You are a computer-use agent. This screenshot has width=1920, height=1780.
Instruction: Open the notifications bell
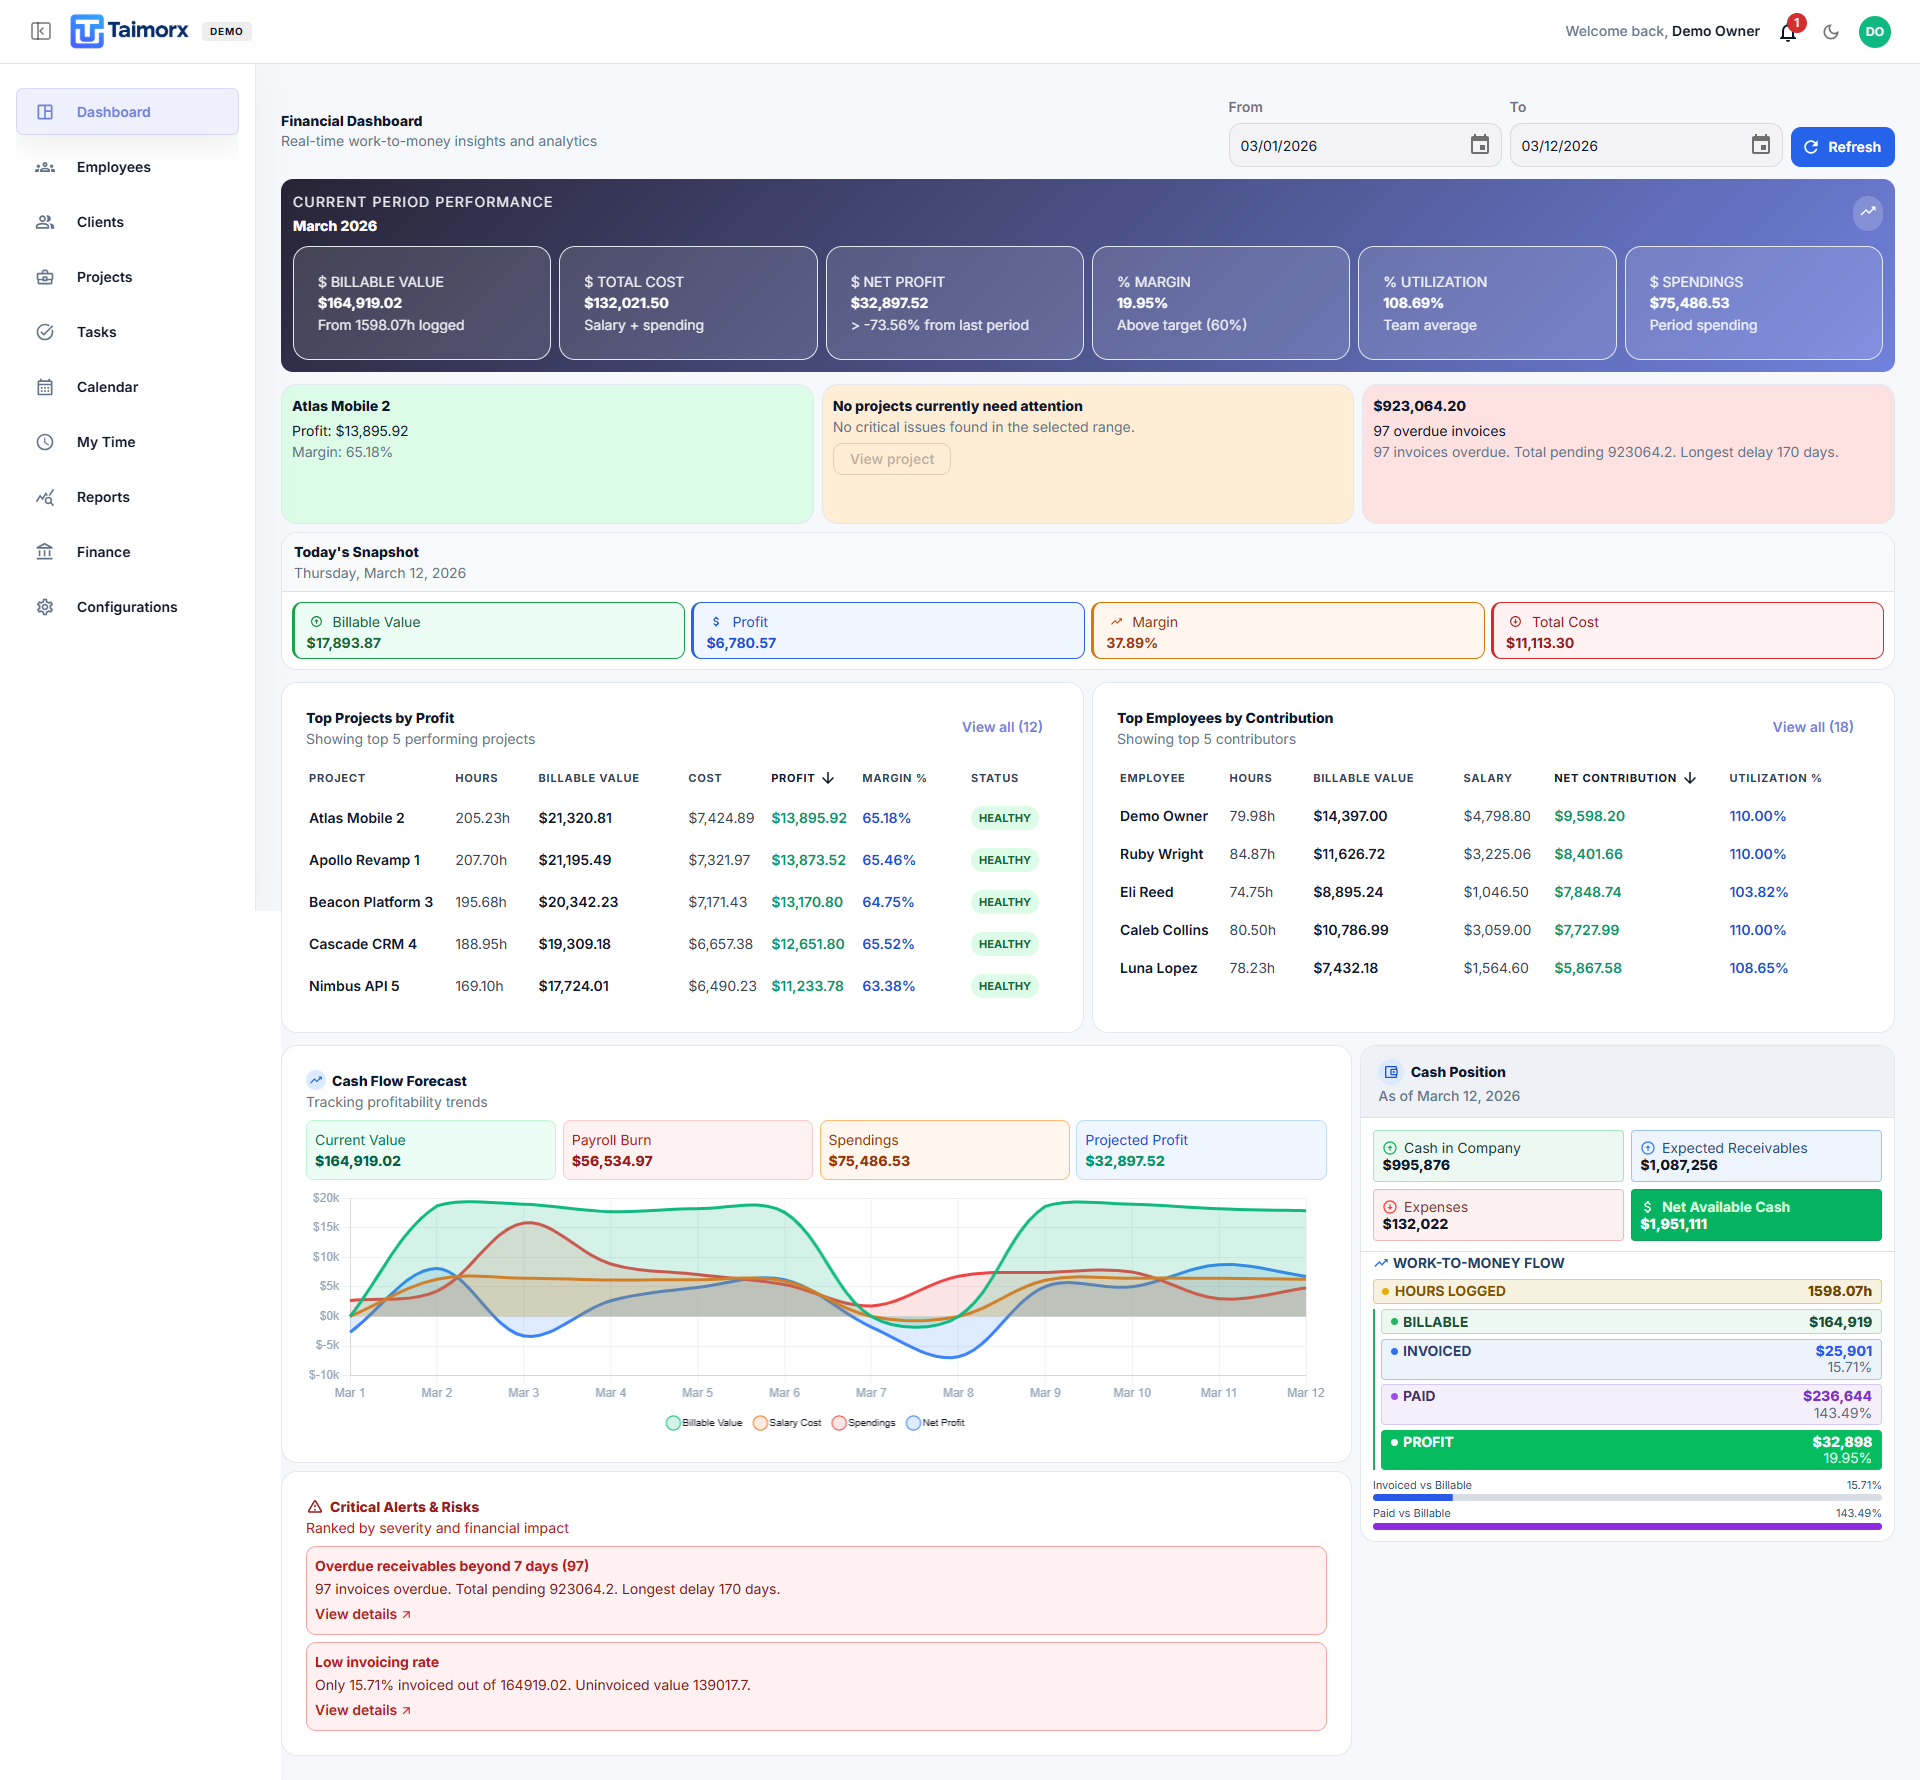click(1788, 31)
